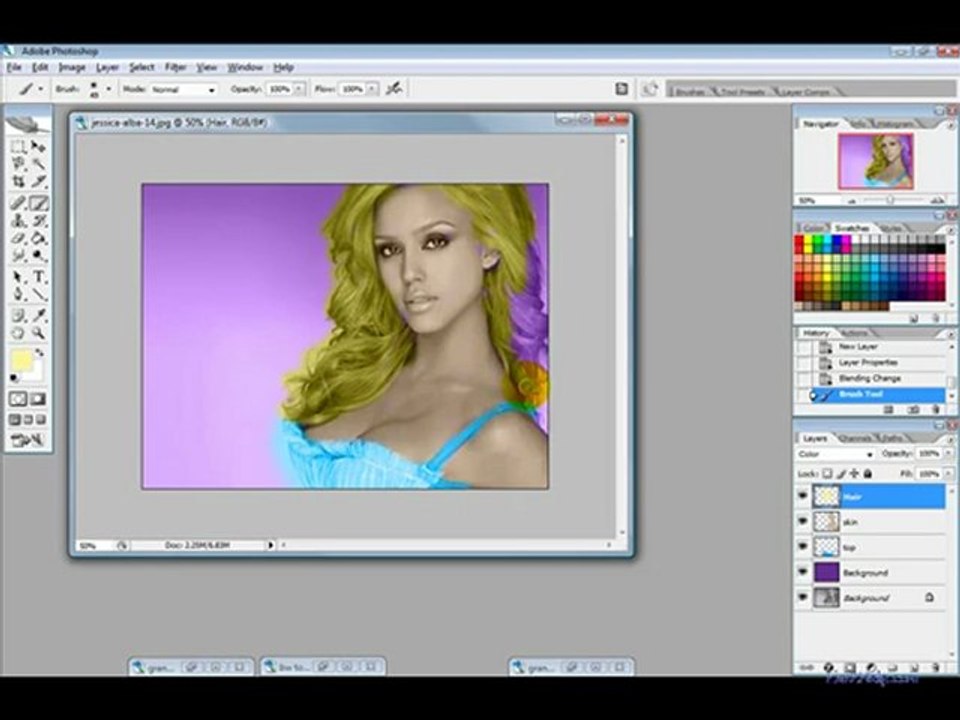Select the Dodge tool

click(x=39, y=255)
